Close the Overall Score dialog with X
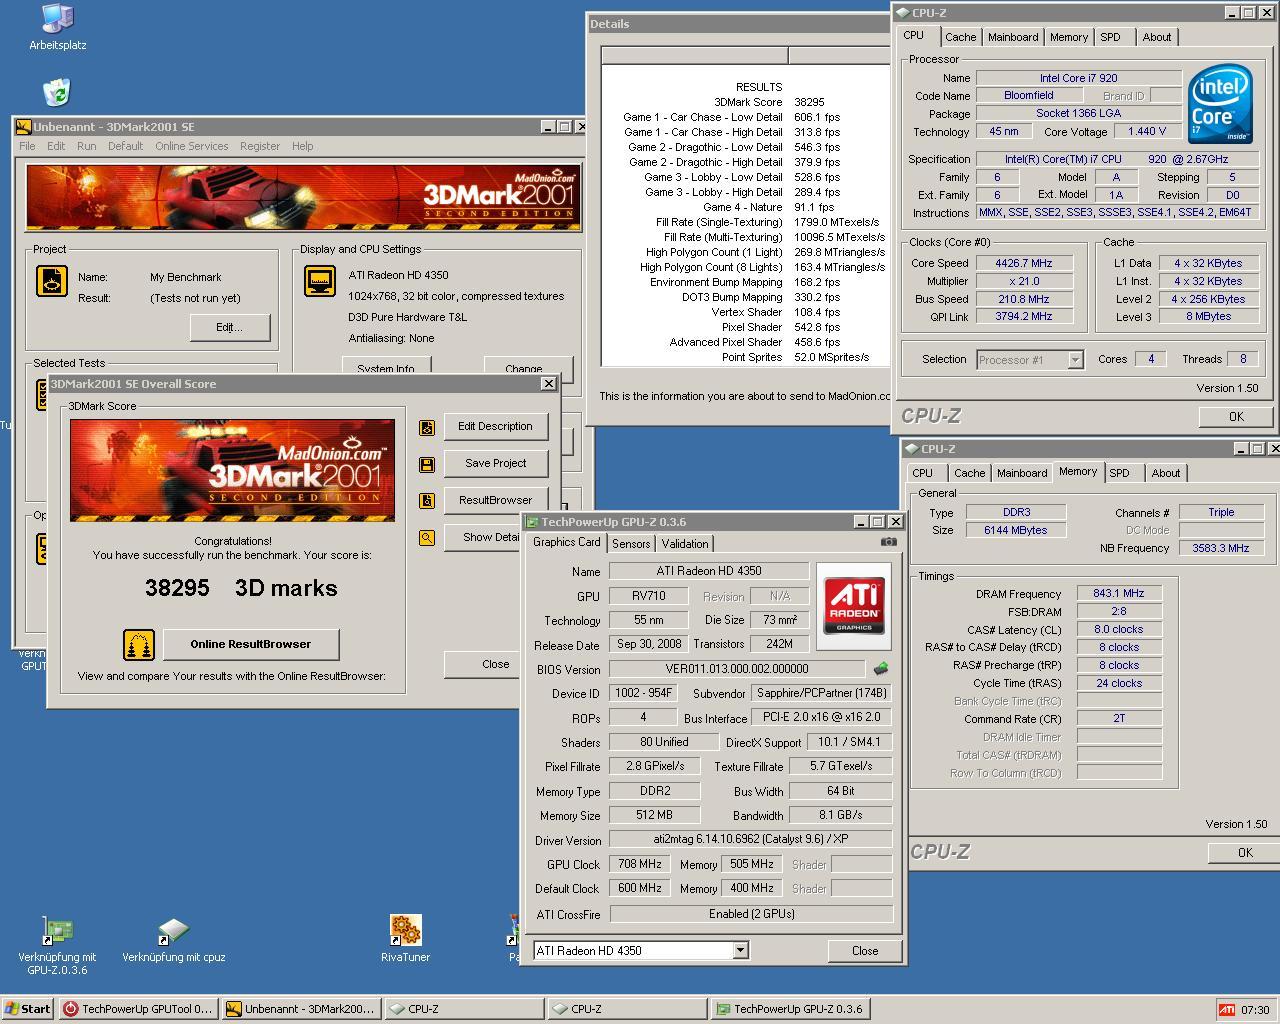 548,384
